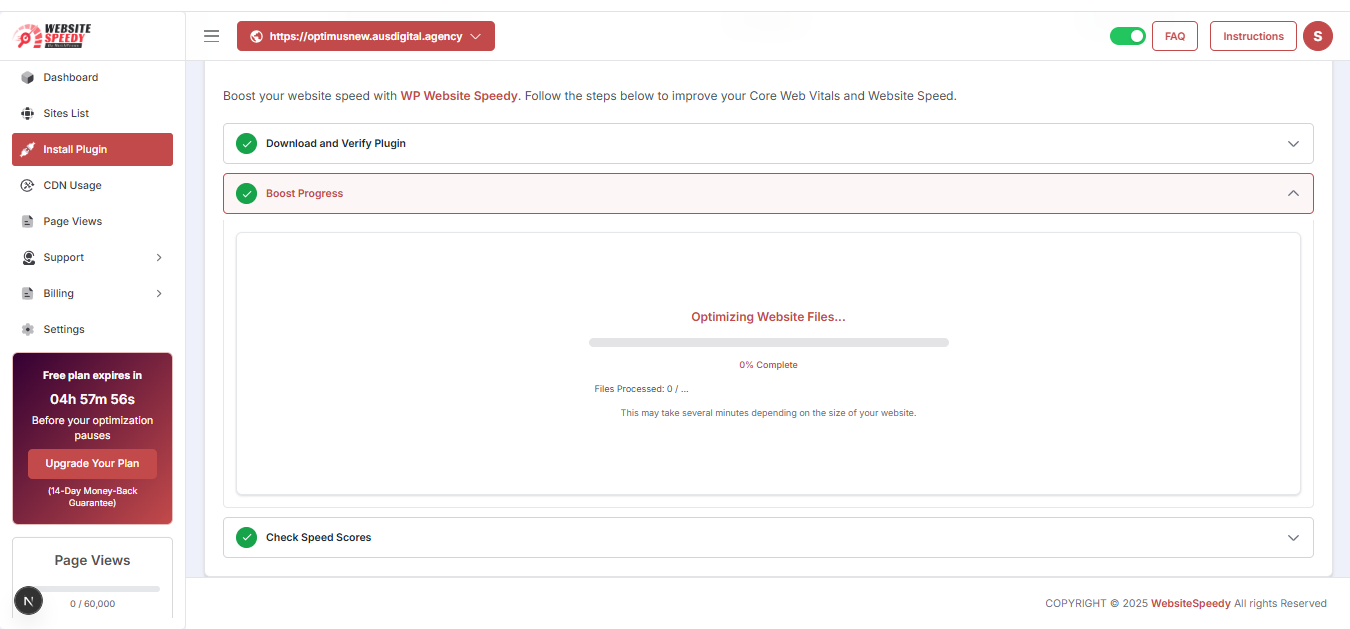
Task: Click the Page Views card title
Action: coord(92,560)
